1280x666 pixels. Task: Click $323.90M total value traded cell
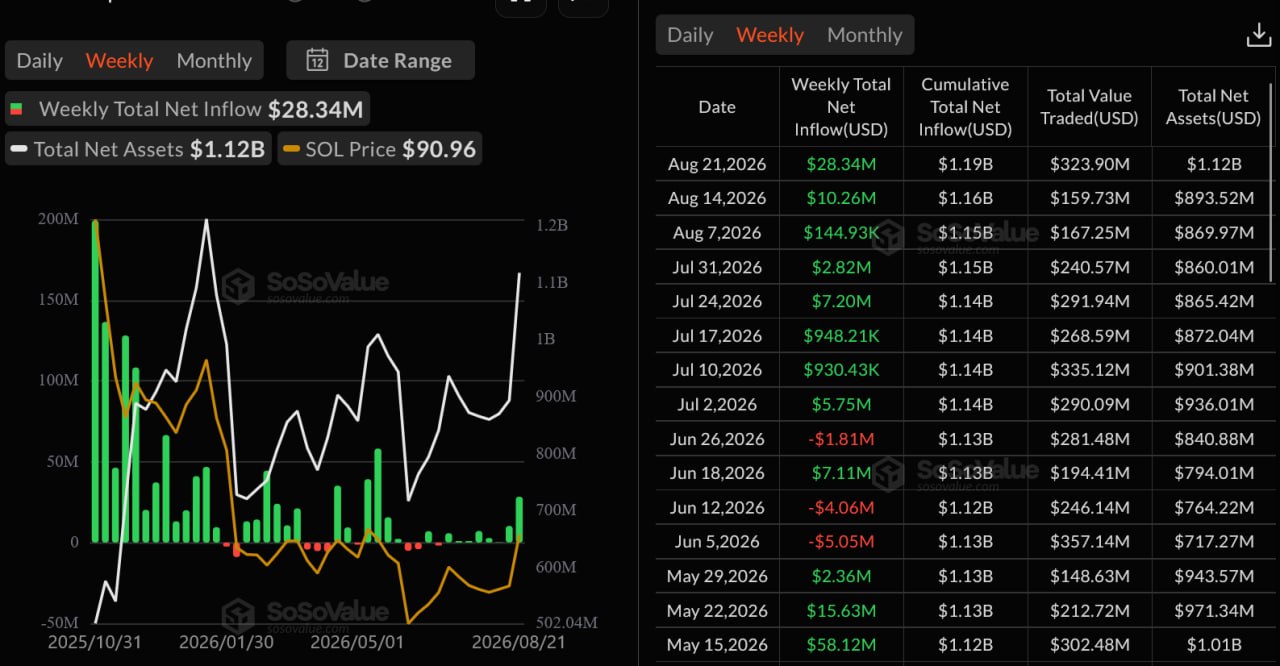coord(1089,164)
